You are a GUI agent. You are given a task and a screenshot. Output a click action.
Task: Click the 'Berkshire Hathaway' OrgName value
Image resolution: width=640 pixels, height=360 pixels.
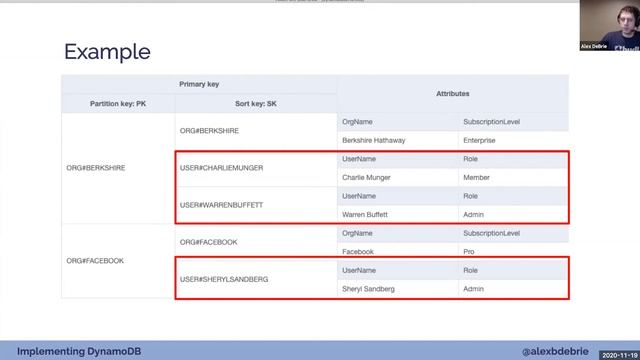373,140
